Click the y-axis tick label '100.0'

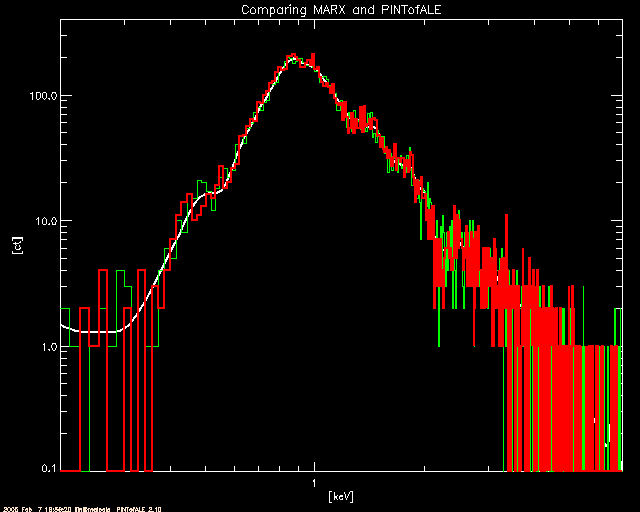pos(43,96)
